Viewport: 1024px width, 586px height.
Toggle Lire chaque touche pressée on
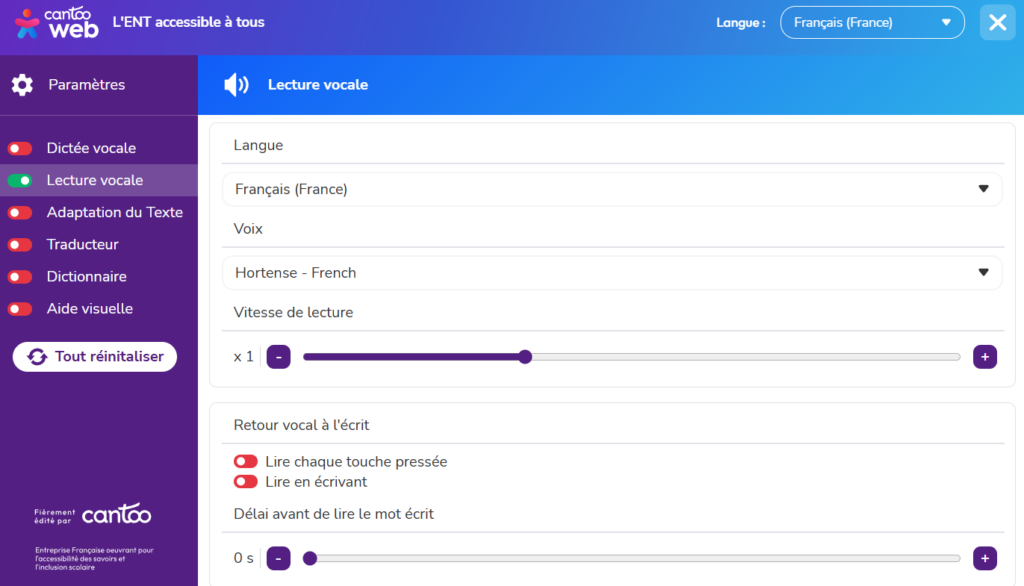pos(246,462)
